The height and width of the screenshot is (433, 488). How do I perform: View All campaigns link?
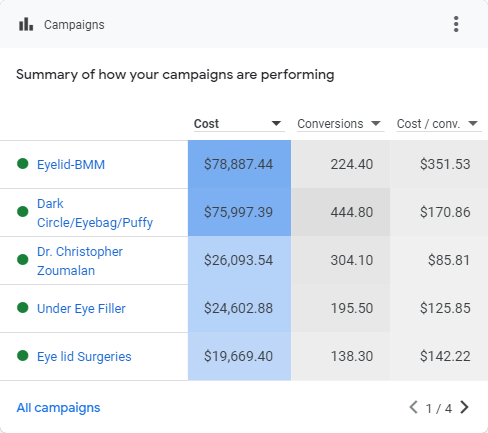[x=58, y=408]
